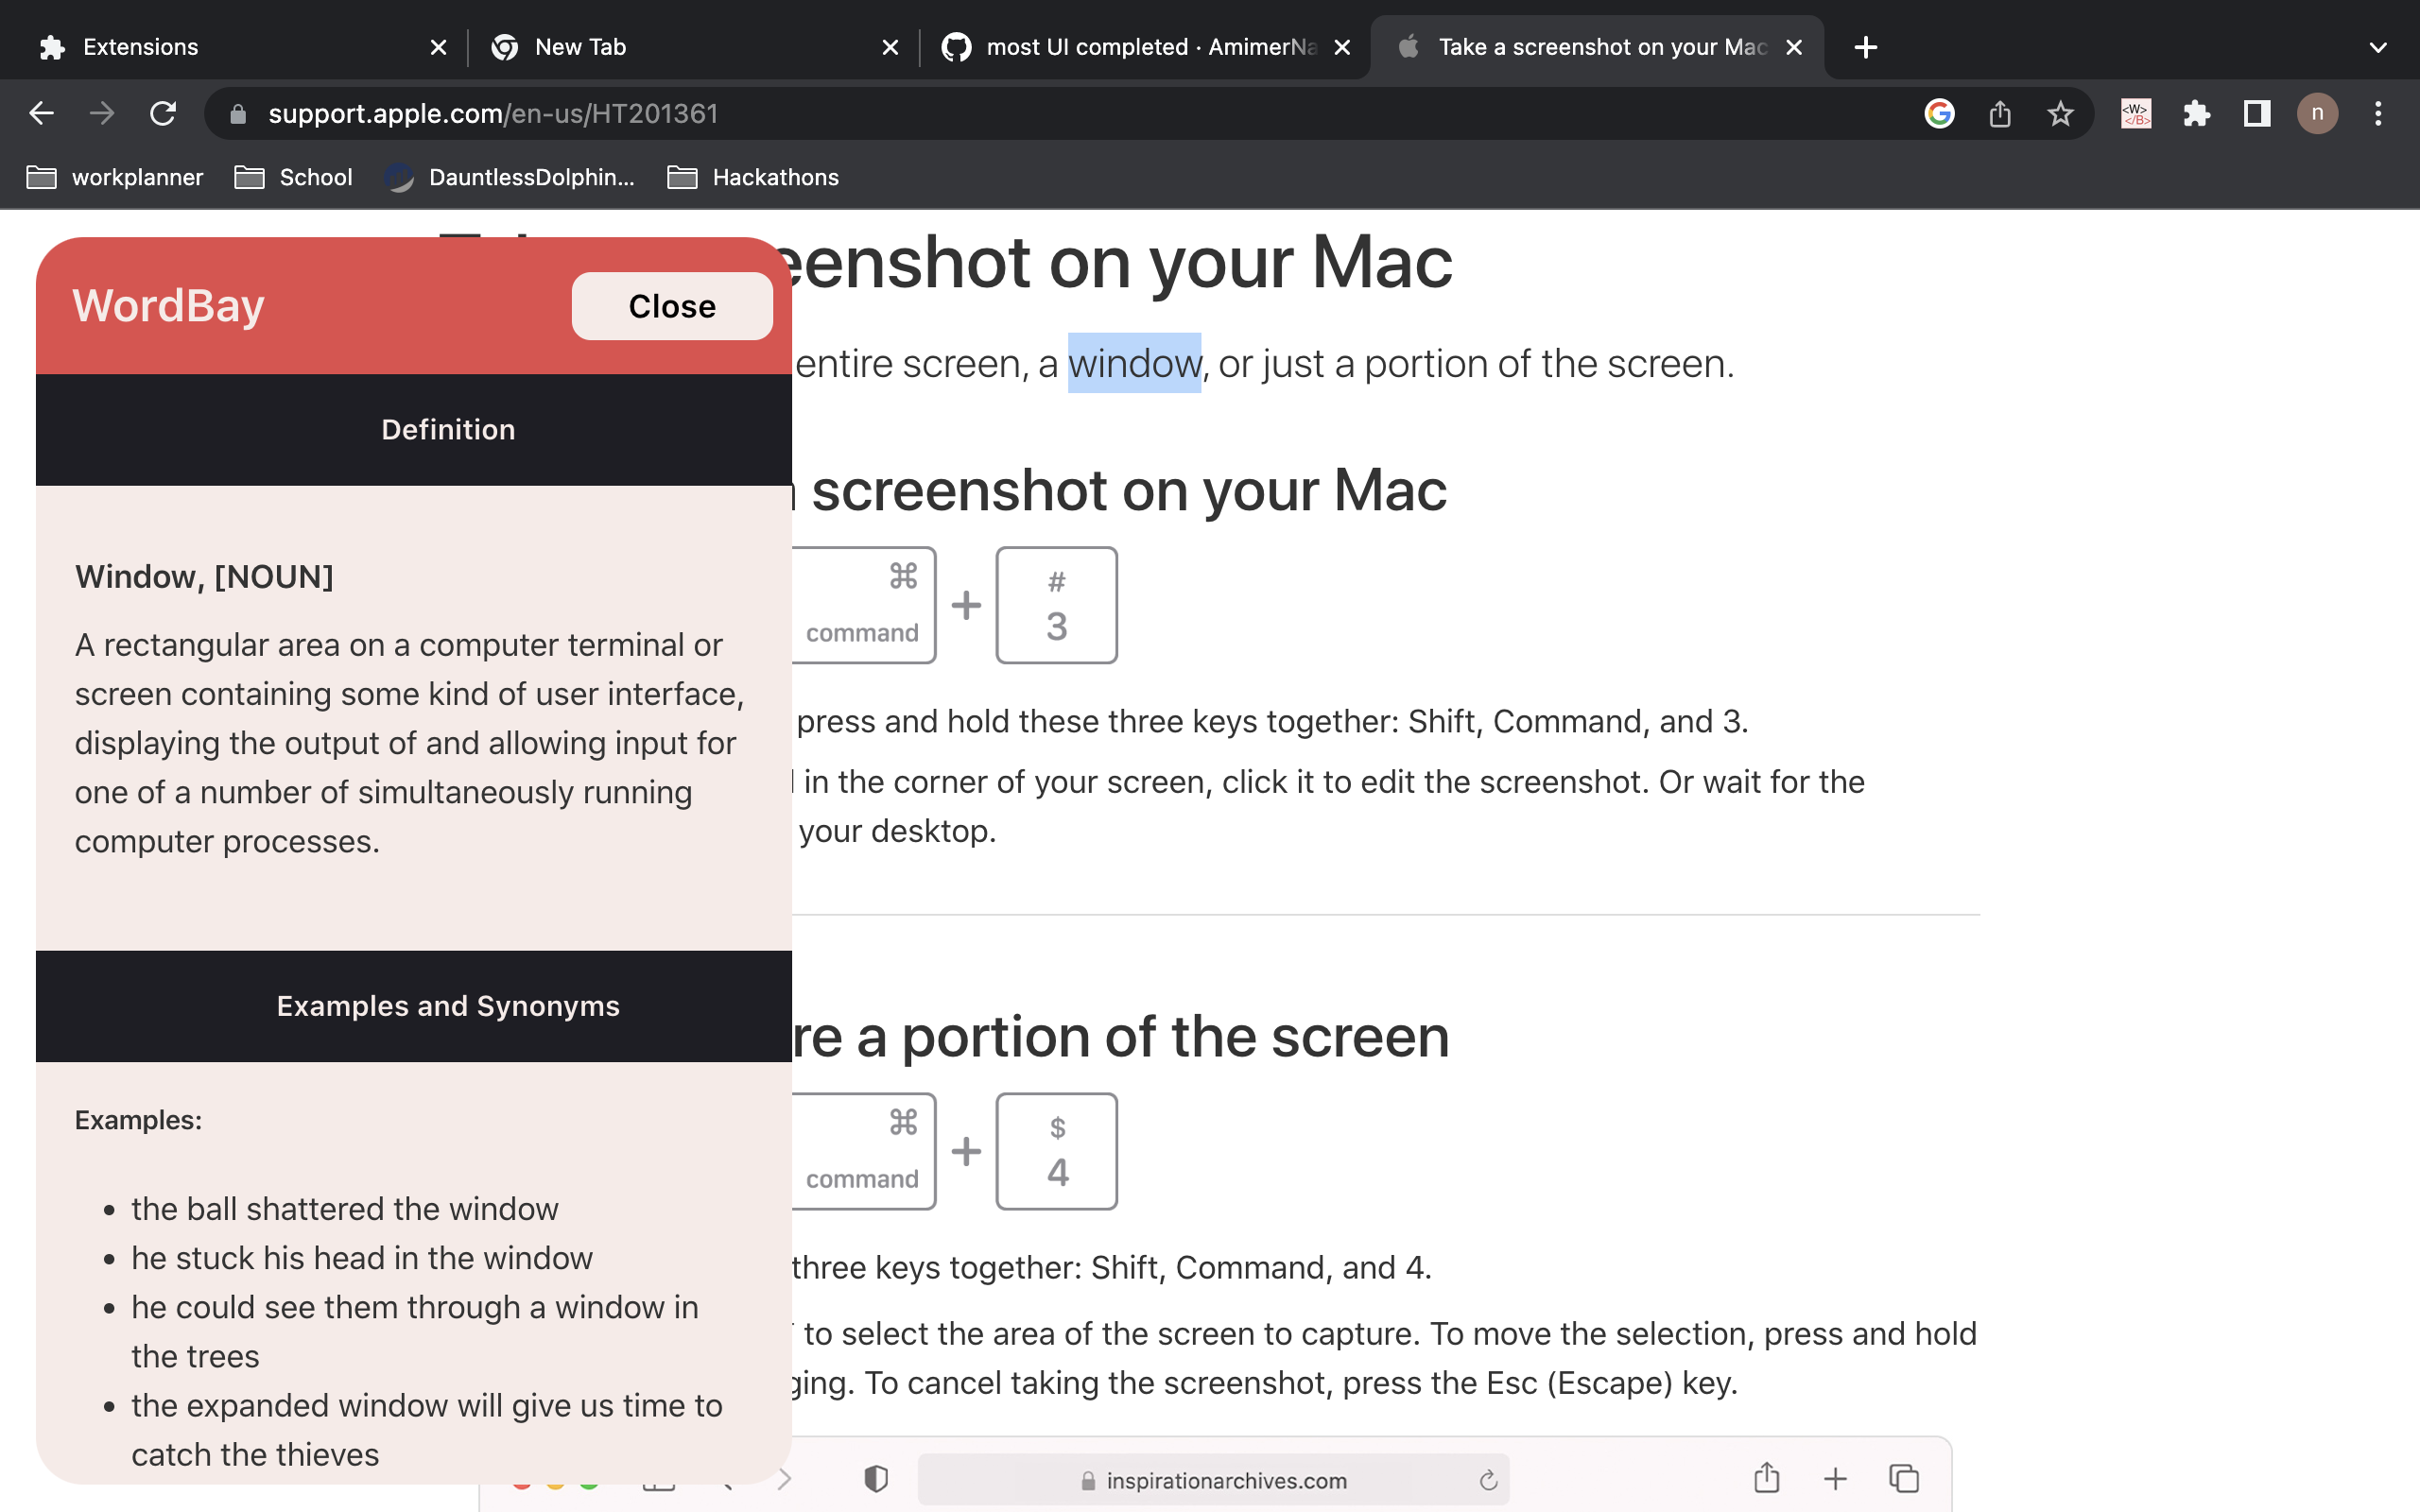Viewport: 2420px width, 1512px height.
Task: Click the highlighted word window
Action: [1134, 363]
